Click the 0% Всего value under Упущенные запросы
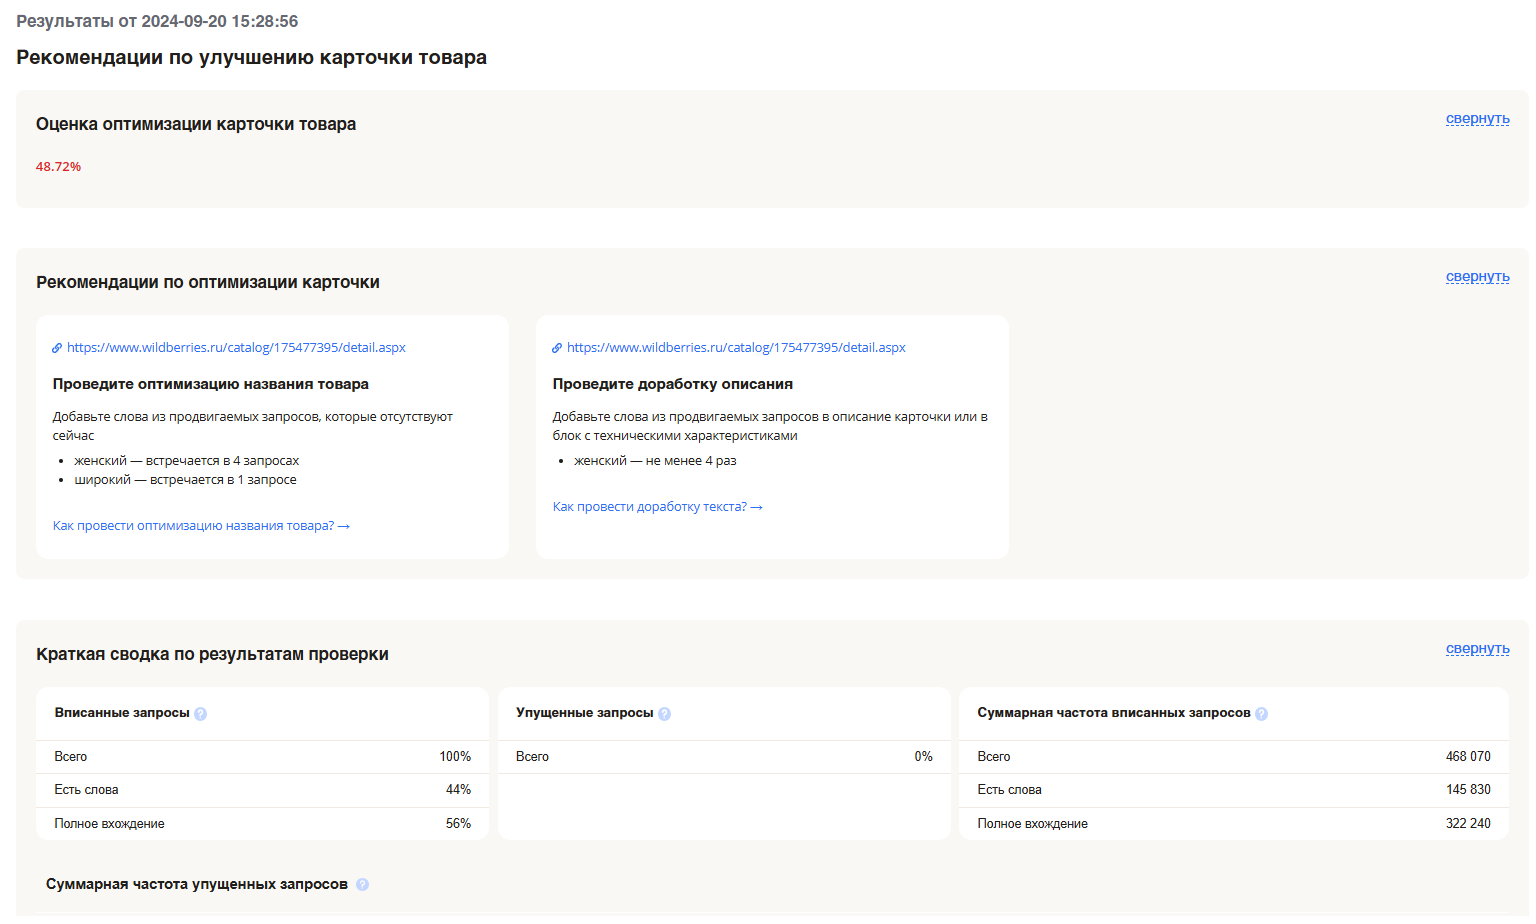This screenshot has width=1536, height=924. 923,757
